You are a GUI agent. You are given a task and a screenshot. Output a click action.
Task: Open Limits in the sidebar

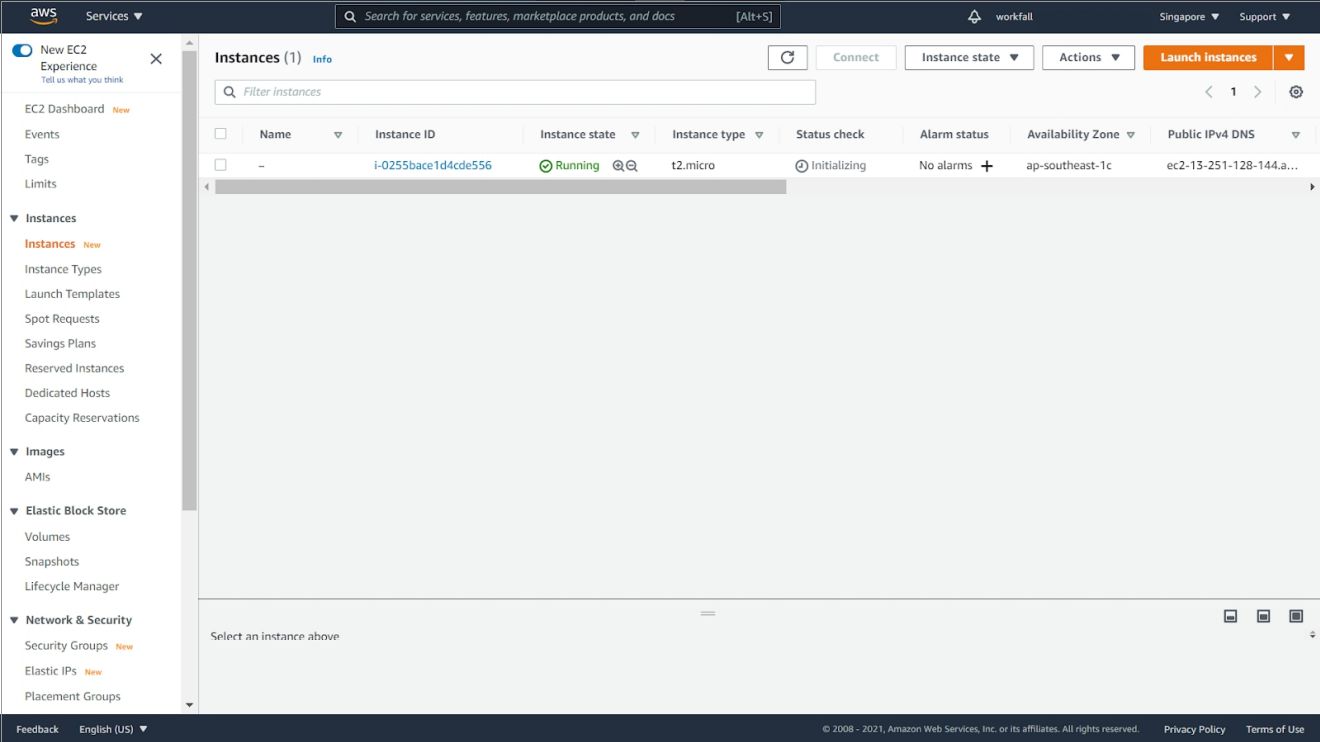pyautogui.click(x=41, y=184)
